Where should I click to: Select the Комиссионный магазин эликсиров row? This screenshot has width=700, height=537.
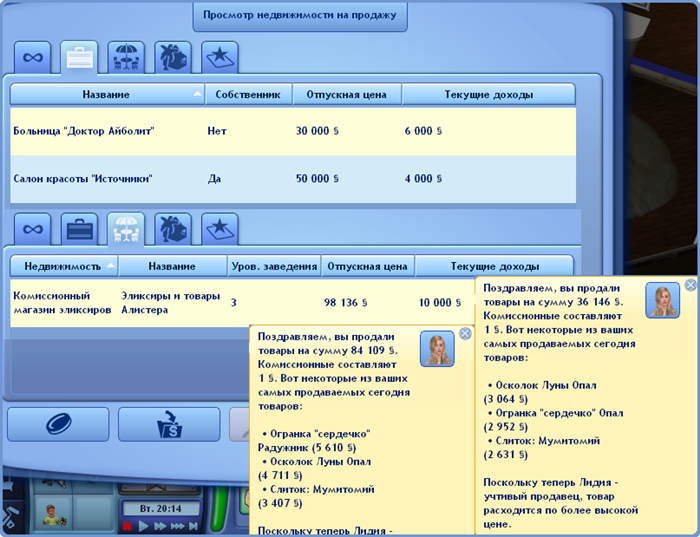(242, 303)
